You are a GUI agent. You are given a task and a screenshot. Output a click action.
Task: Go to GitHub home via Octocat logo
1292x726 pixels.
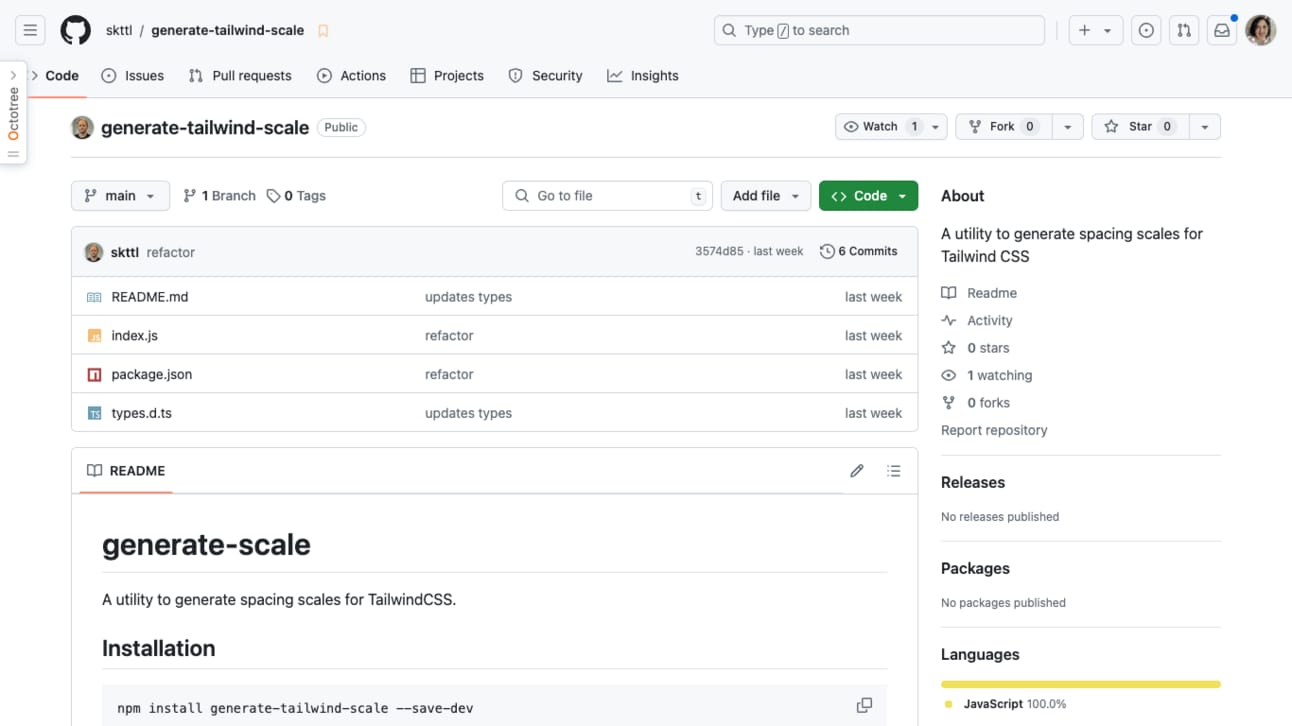pos(75,30)
